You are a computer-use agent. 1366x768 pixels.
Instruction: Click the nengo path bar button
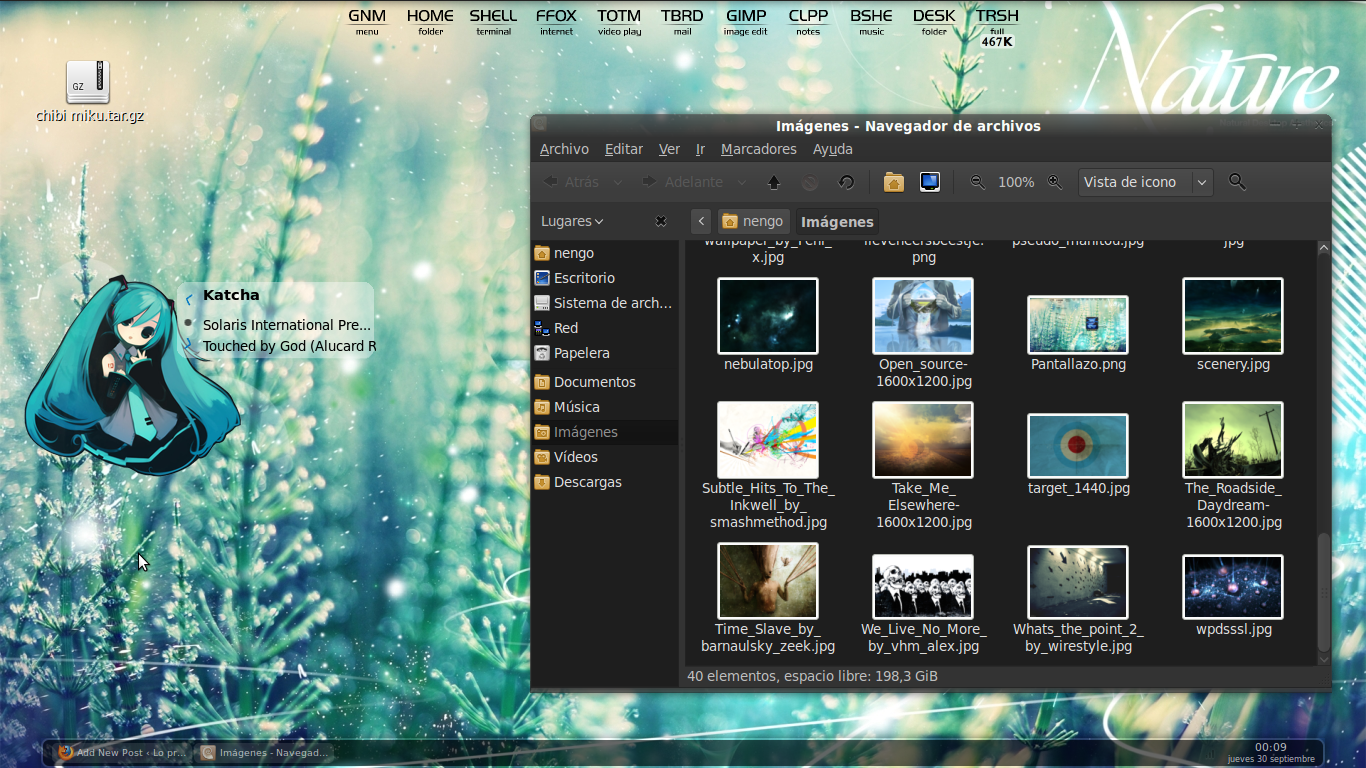(753, 222)
